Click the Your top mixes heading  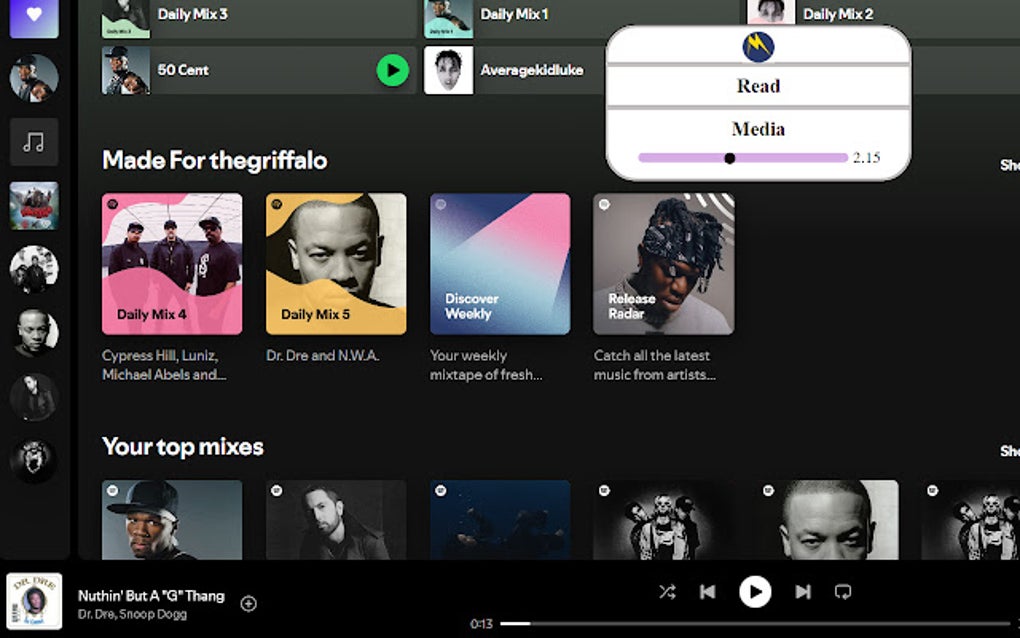click(x=183, y=447)
